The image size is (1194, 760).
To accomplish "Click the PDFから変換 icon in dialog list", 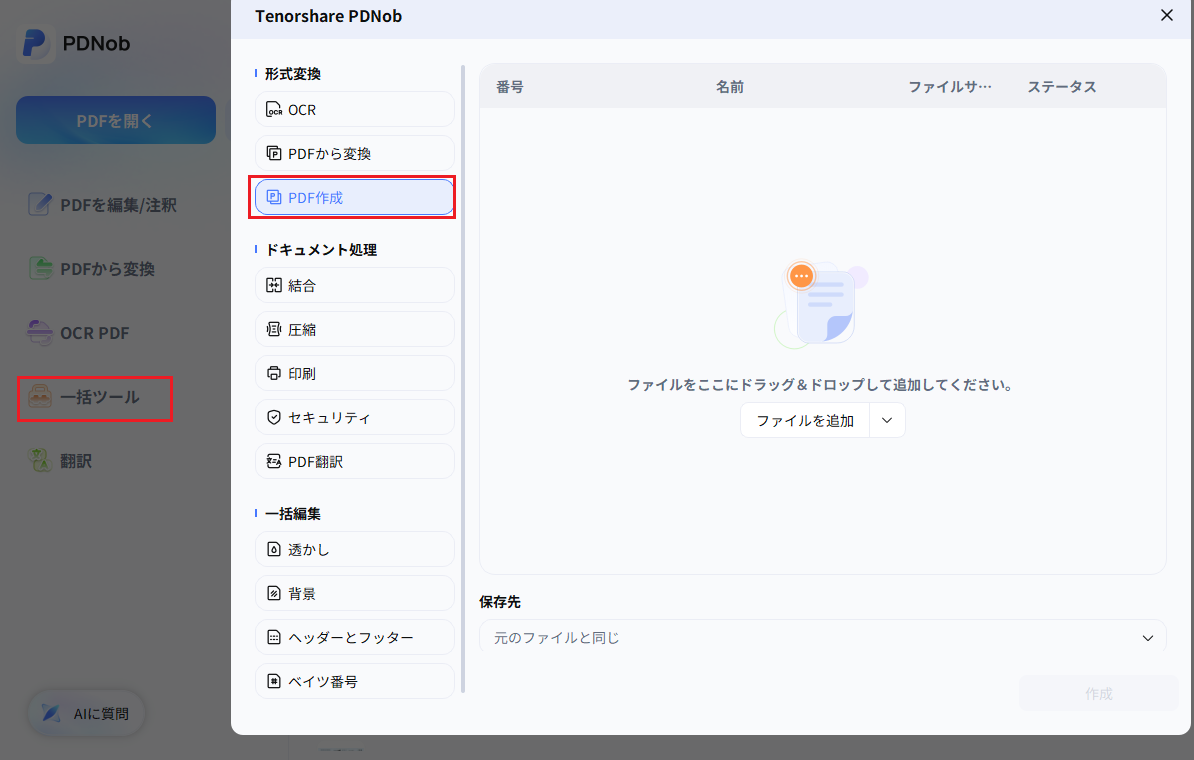I will (273, 153).
